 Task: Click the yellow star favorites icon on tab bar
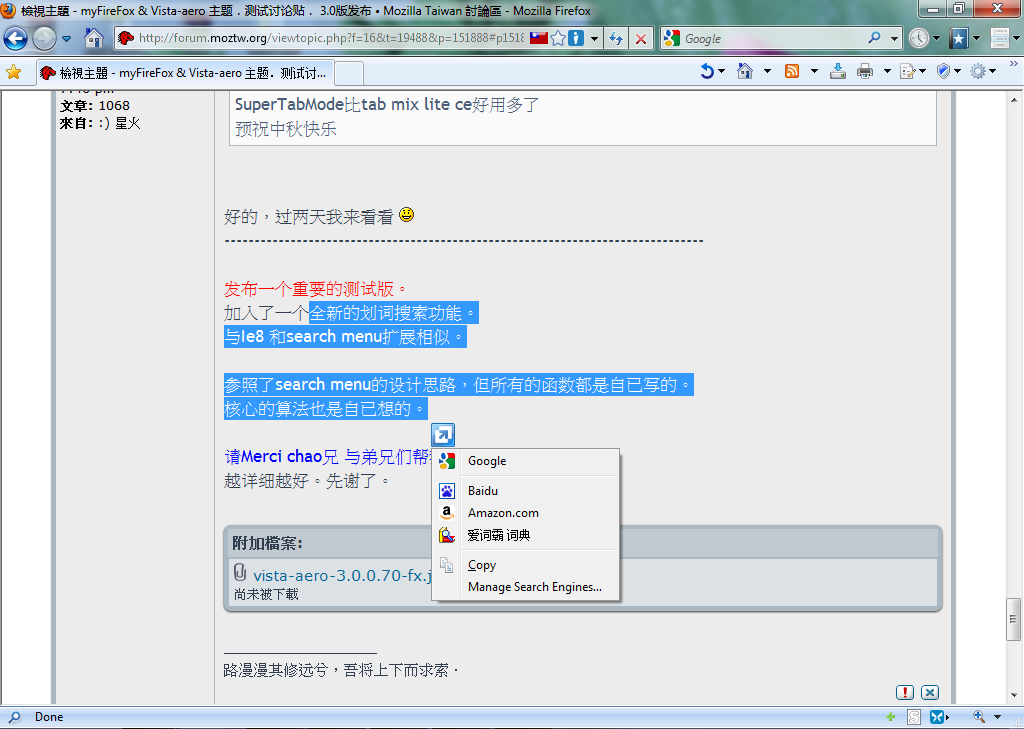tap(14, 72)
